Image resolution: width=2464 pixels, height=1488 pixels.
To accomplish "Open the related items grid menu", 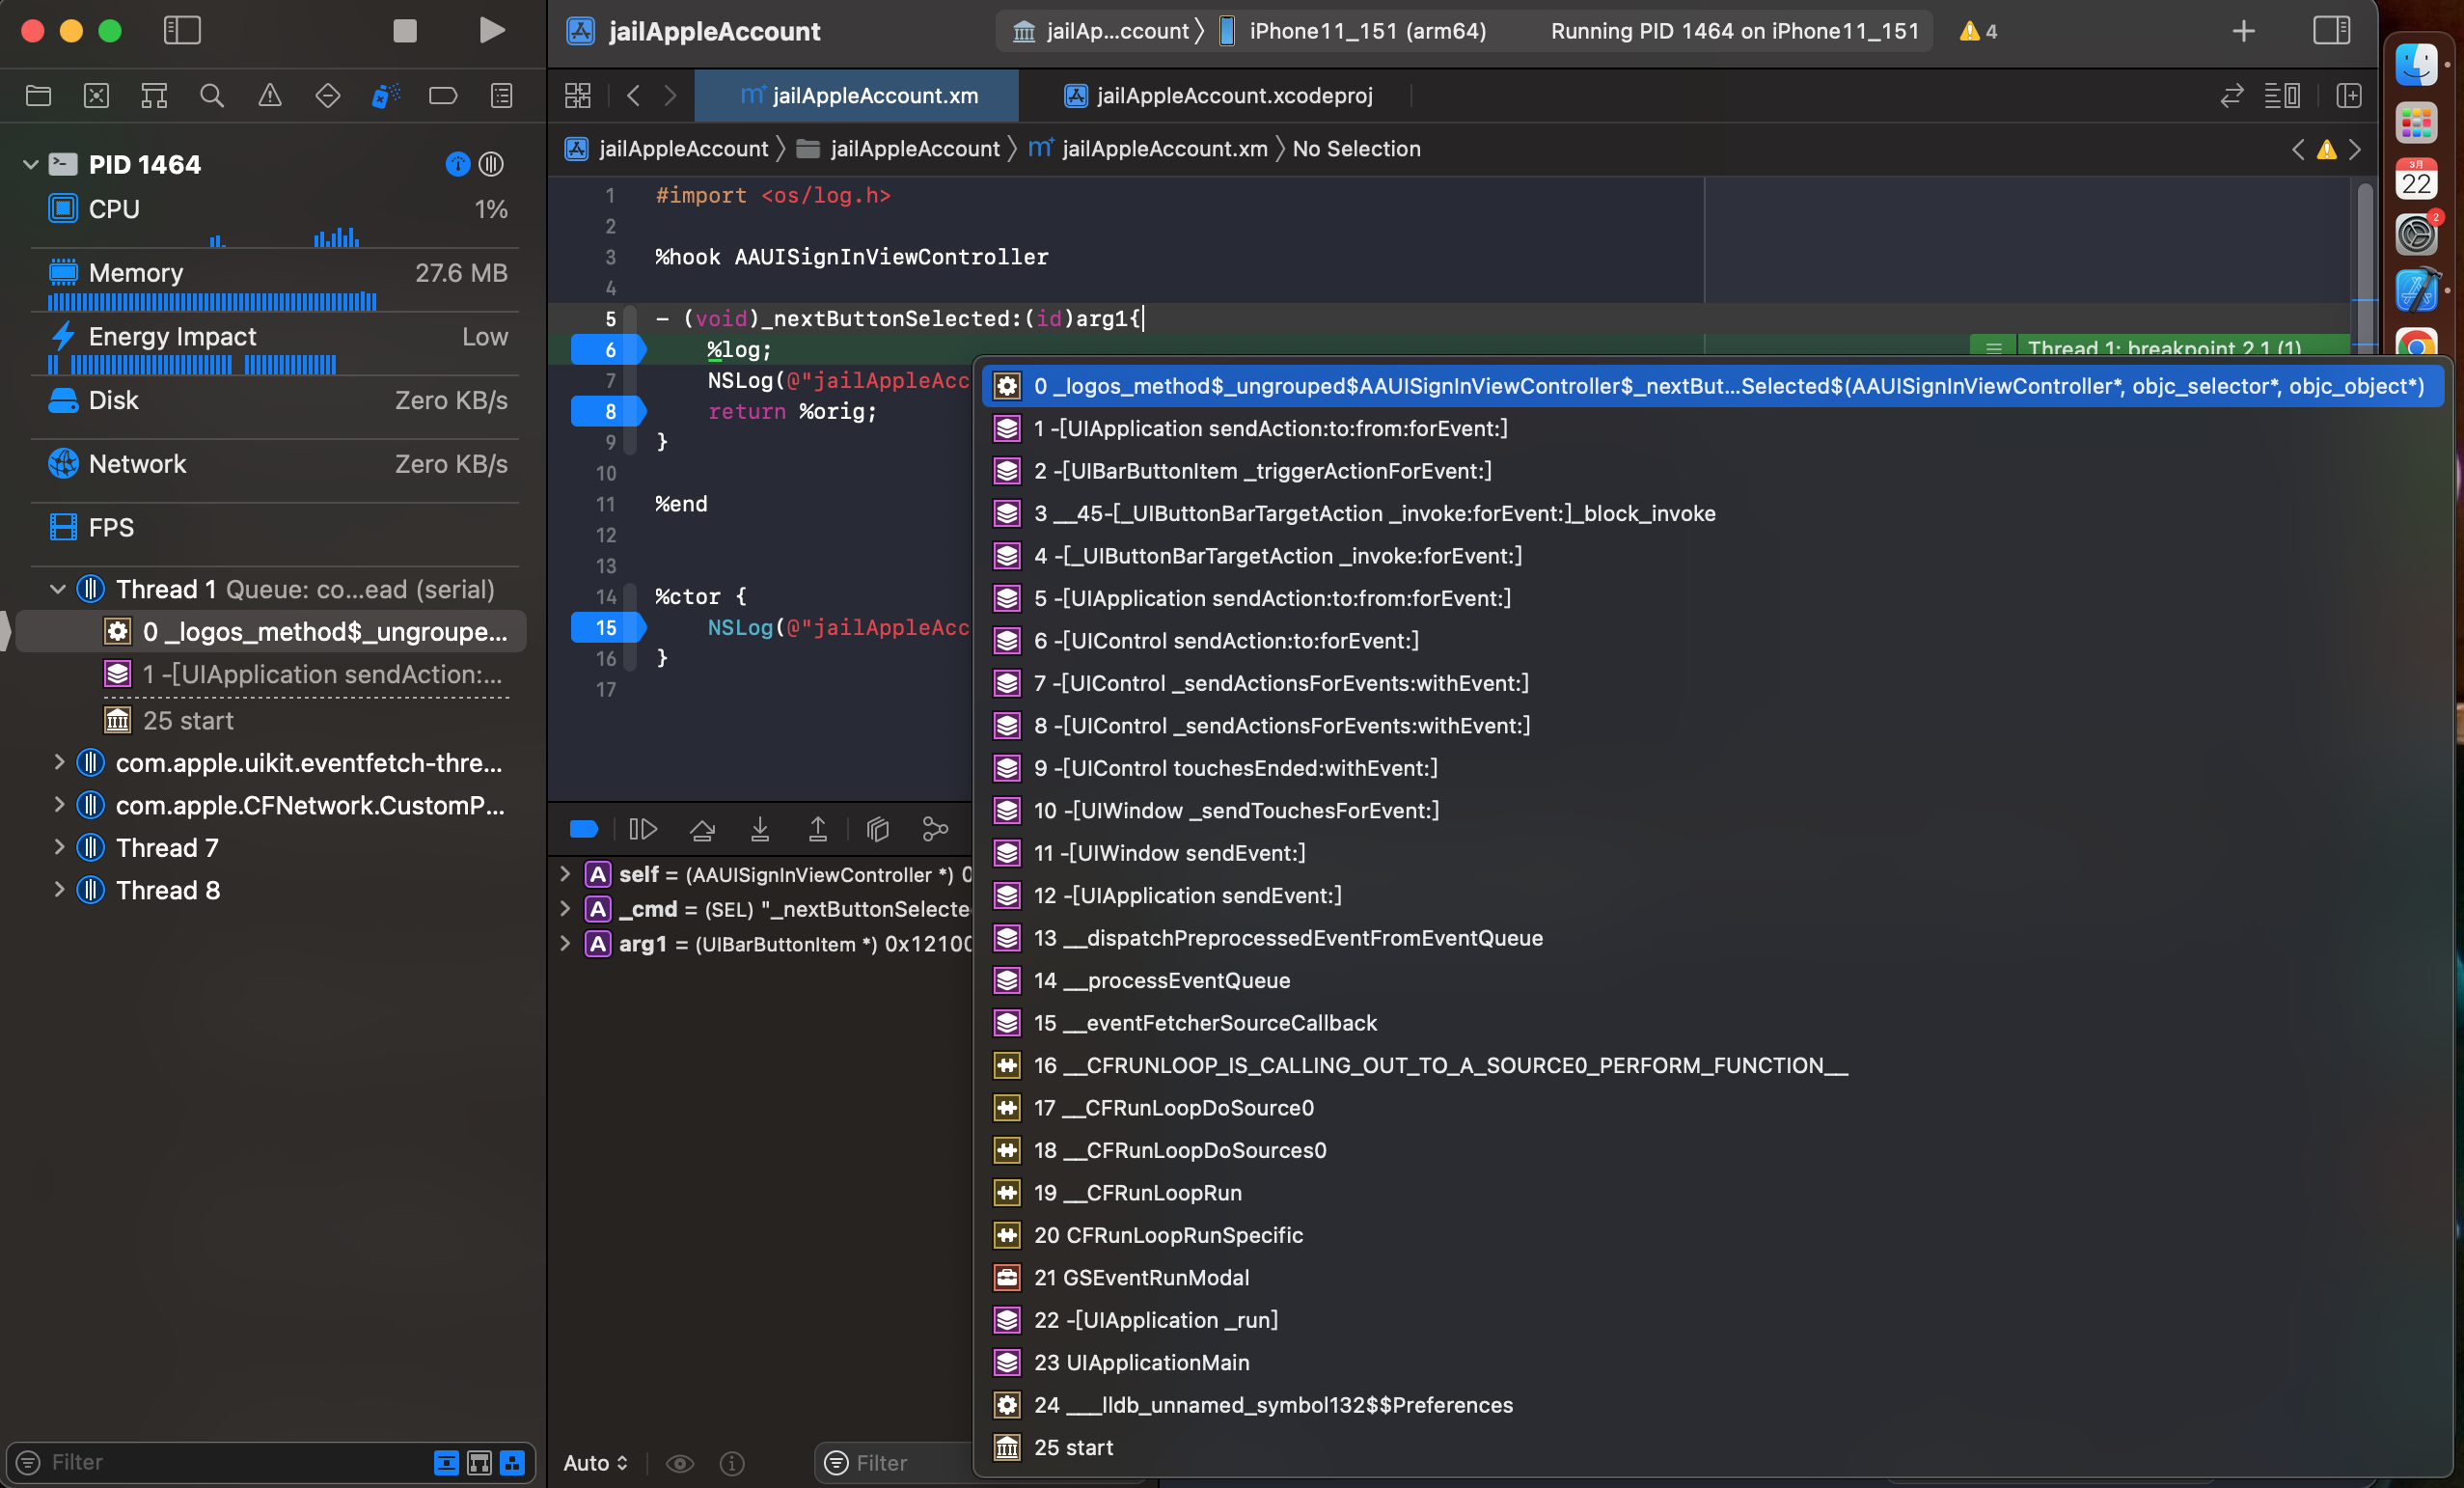I will (x=578, y=96).
